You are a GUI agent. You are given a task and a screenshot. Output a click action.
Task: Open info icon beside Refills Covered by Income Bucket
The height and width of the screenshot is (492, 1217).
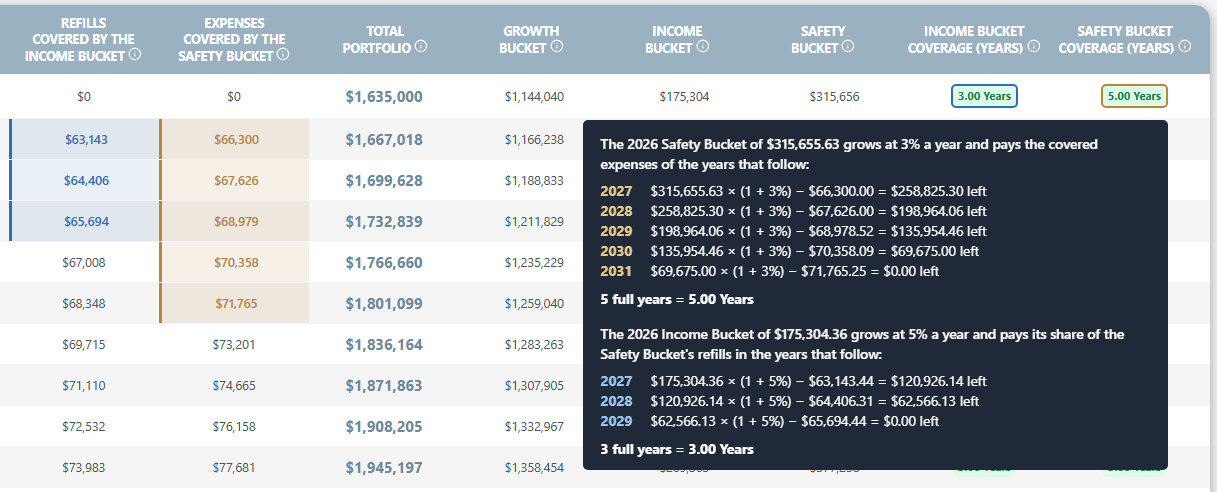(135, 55)
